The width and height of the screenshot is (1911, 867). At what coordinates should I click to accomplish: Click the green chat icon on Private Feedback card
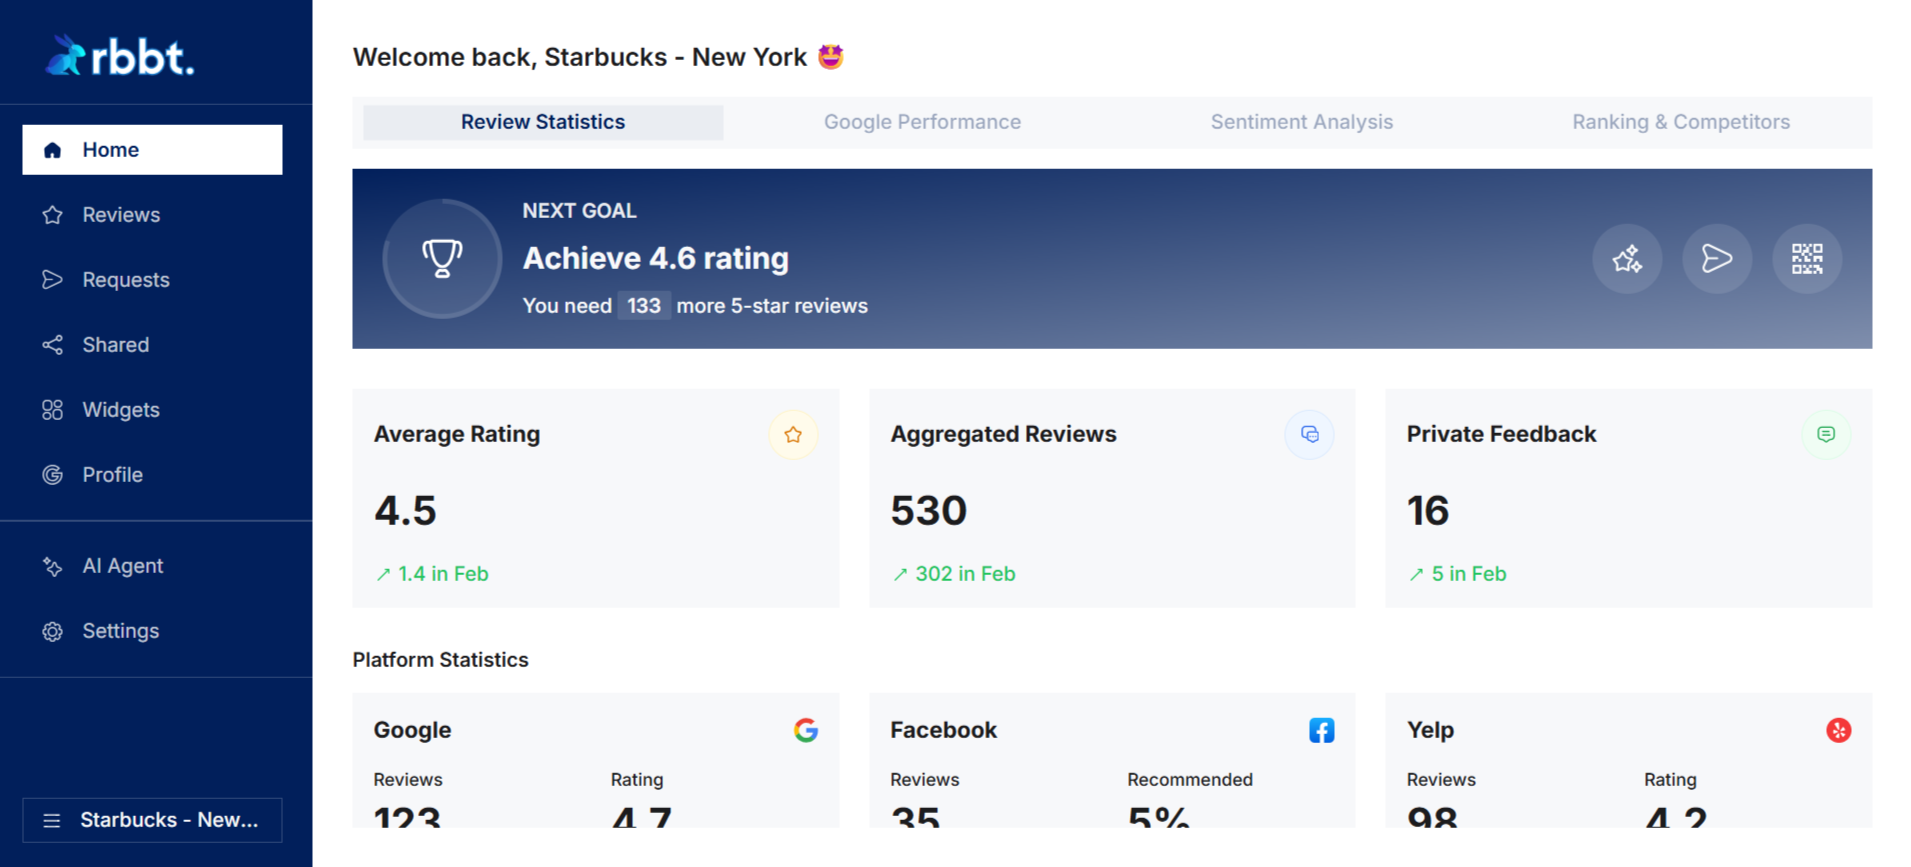coord(1826,434)
